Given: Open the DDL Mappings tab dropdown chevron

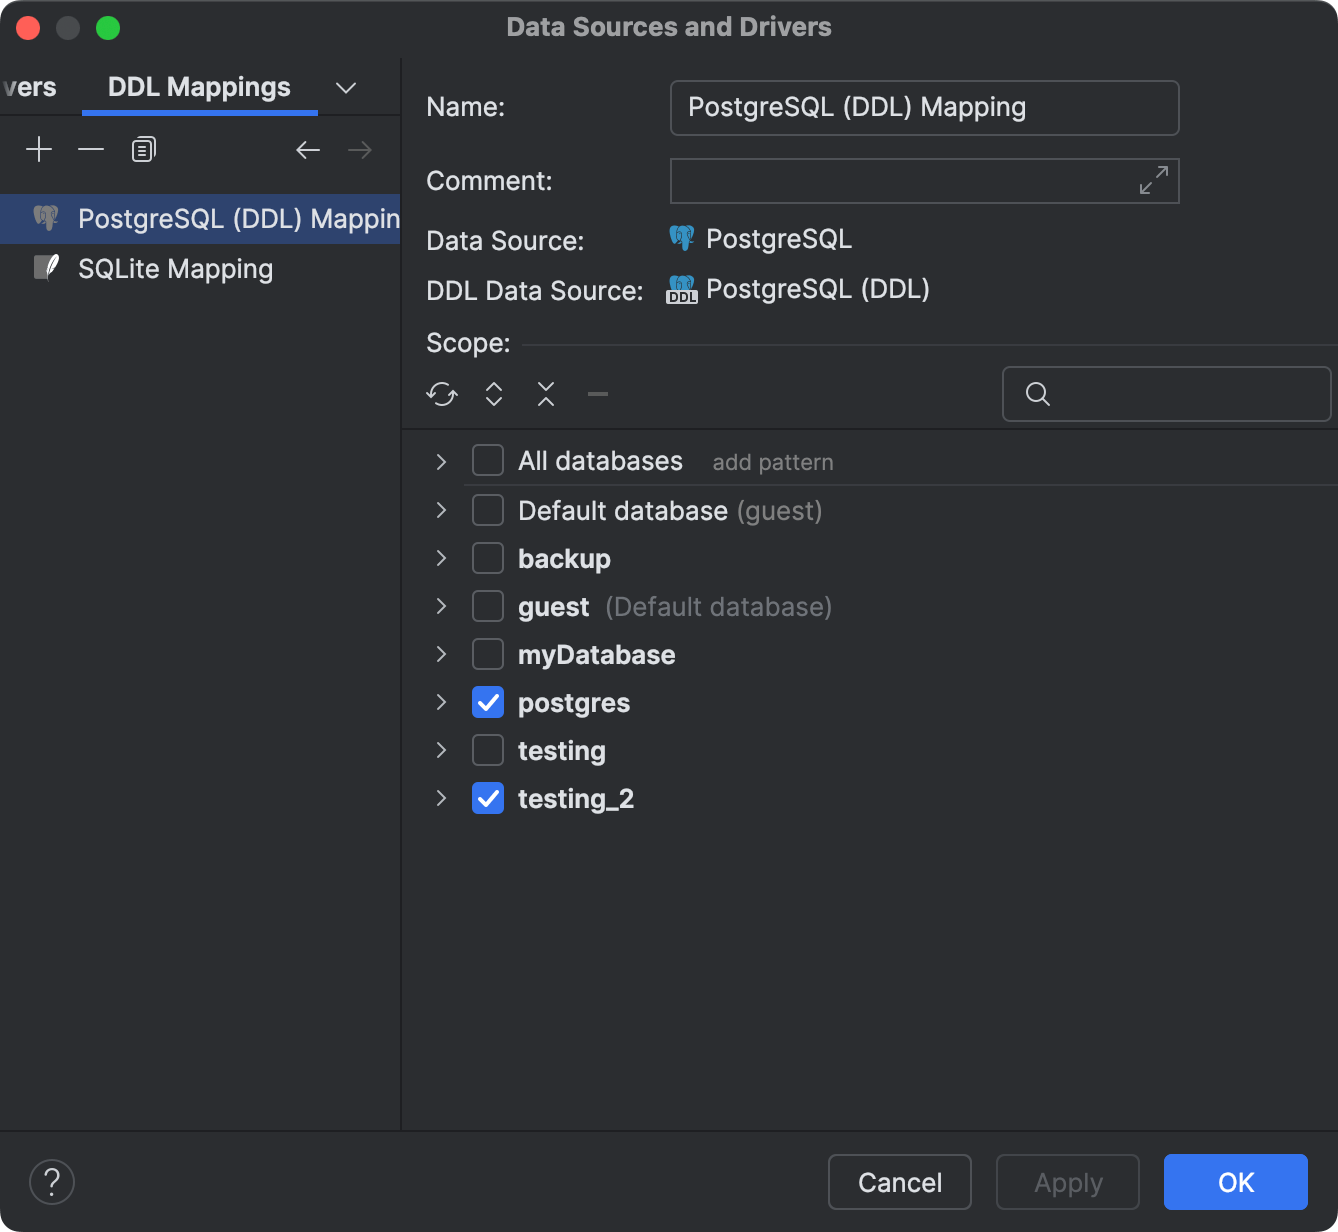Looking at the screenshot, I should [345, 88].
